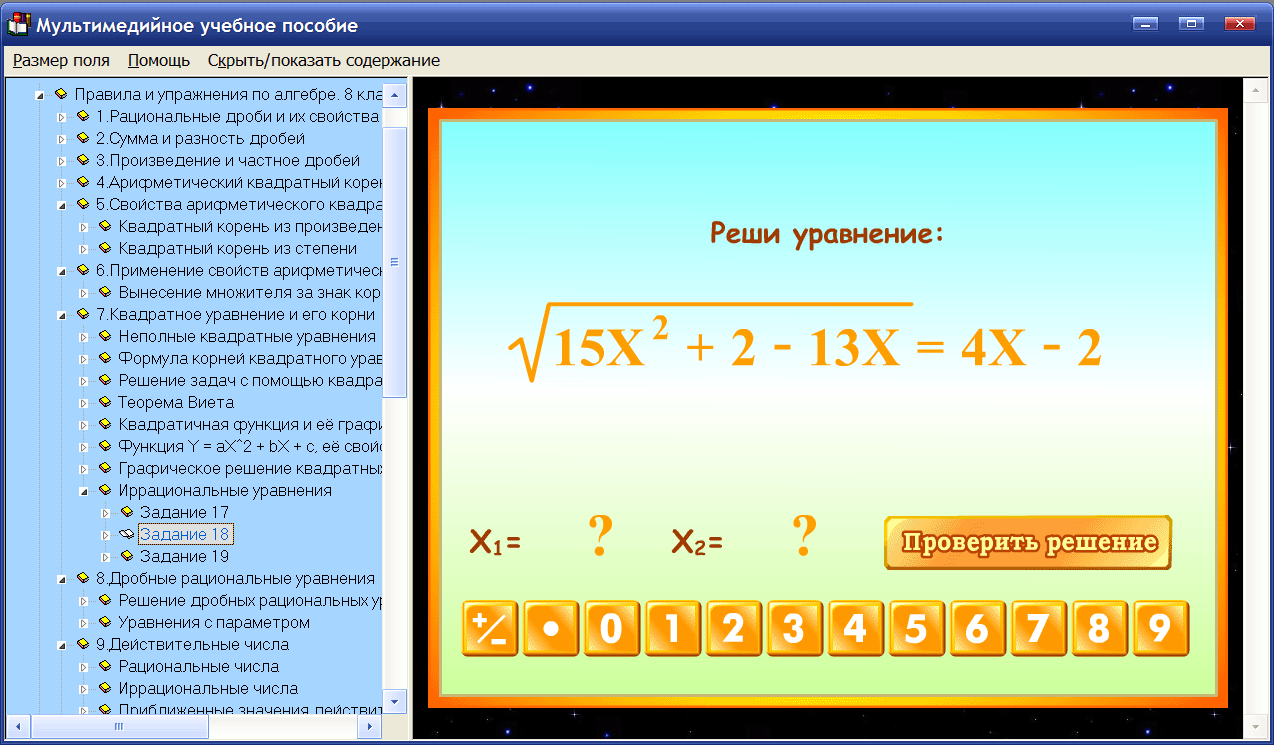The image size is (1274, 745).
Task: Click Скрыть/показать содержание menu item
Action: [324, 60]
